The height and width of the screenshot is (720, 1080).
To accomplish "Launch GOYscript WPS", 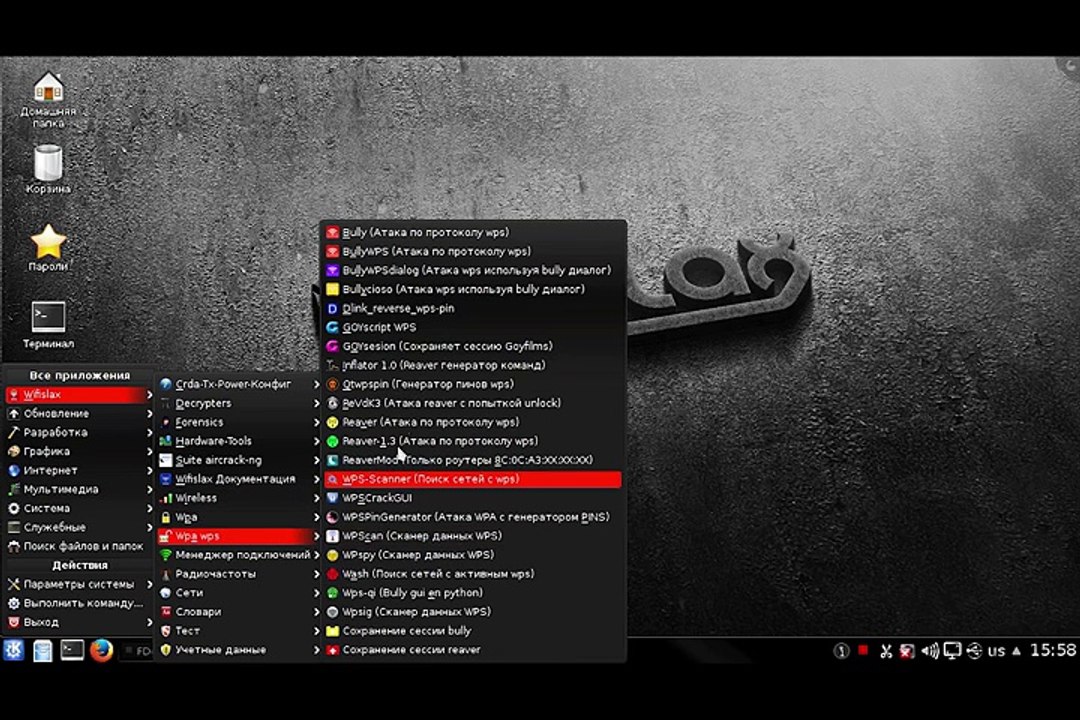I will [473, 327].
